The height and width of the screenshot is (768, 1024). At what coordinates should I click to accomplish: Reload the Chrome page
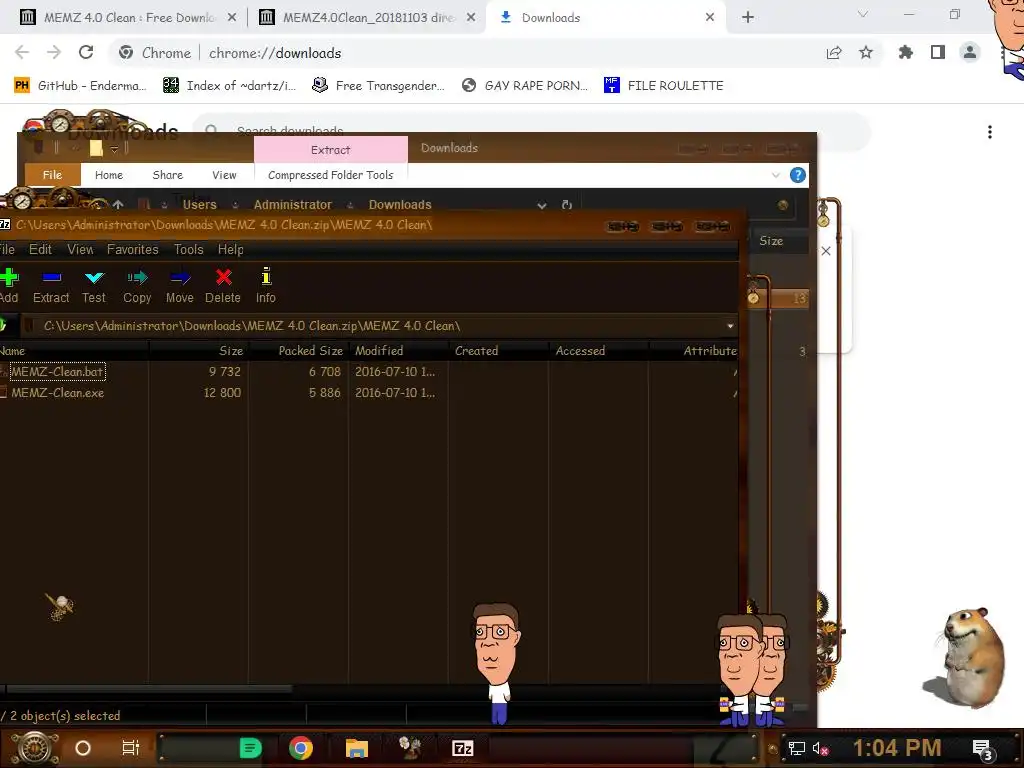86,52
